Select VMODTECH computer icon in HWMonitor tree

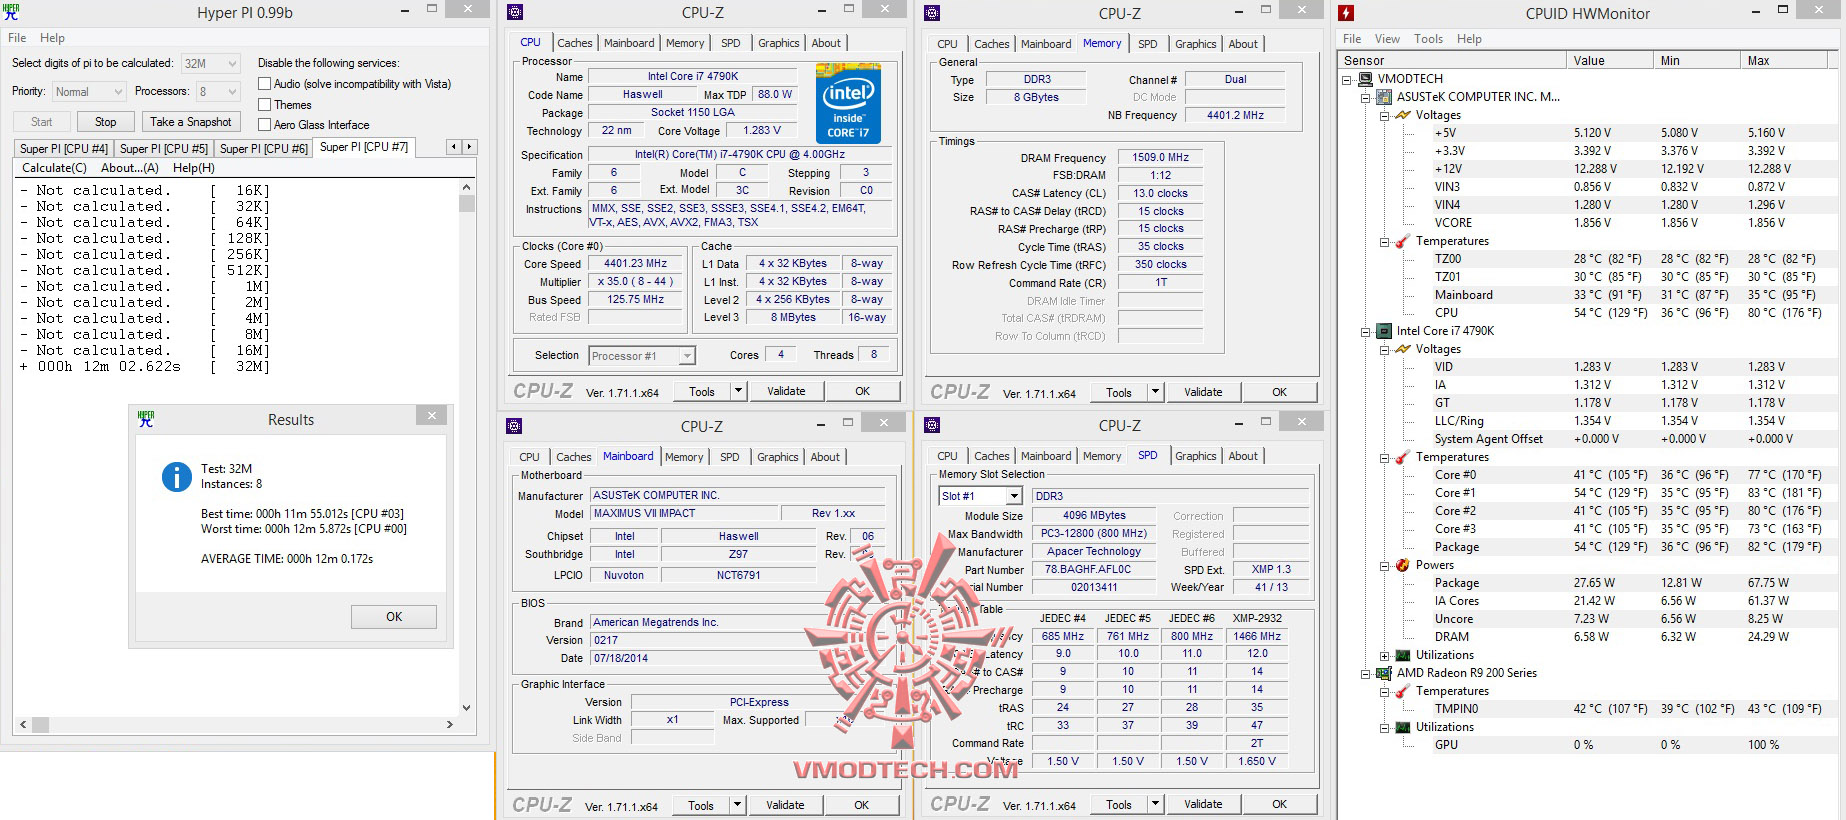(1365, 78)
